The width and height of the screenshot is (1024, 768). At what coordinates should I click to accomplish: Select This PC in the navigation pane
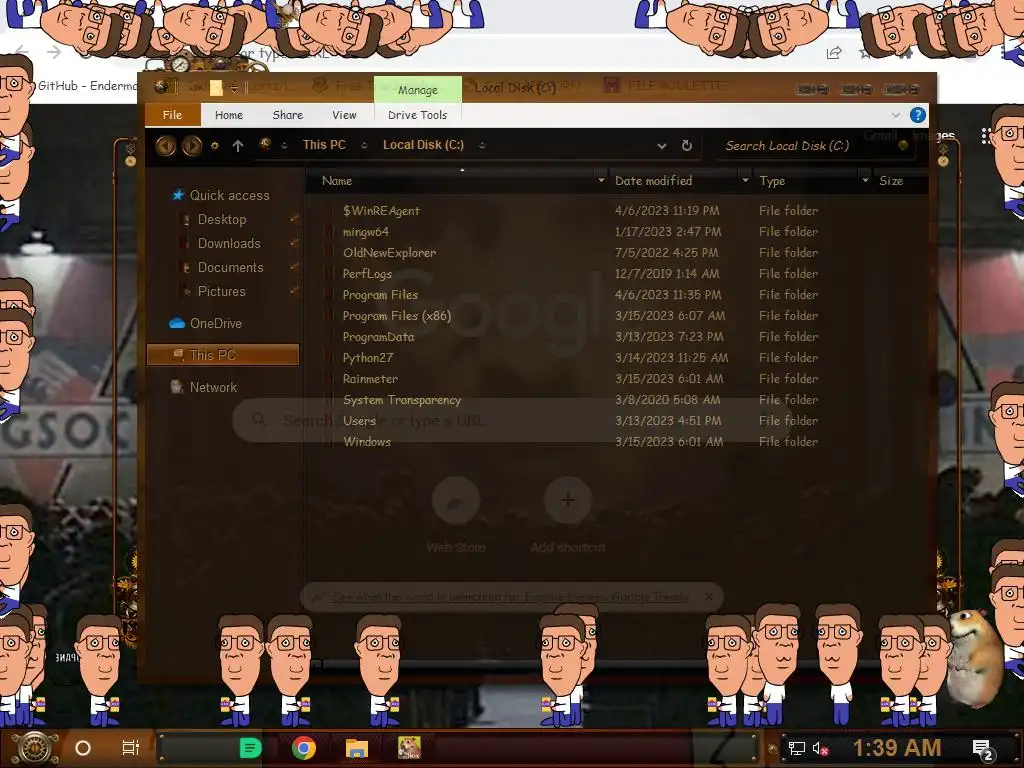[223, 355]
